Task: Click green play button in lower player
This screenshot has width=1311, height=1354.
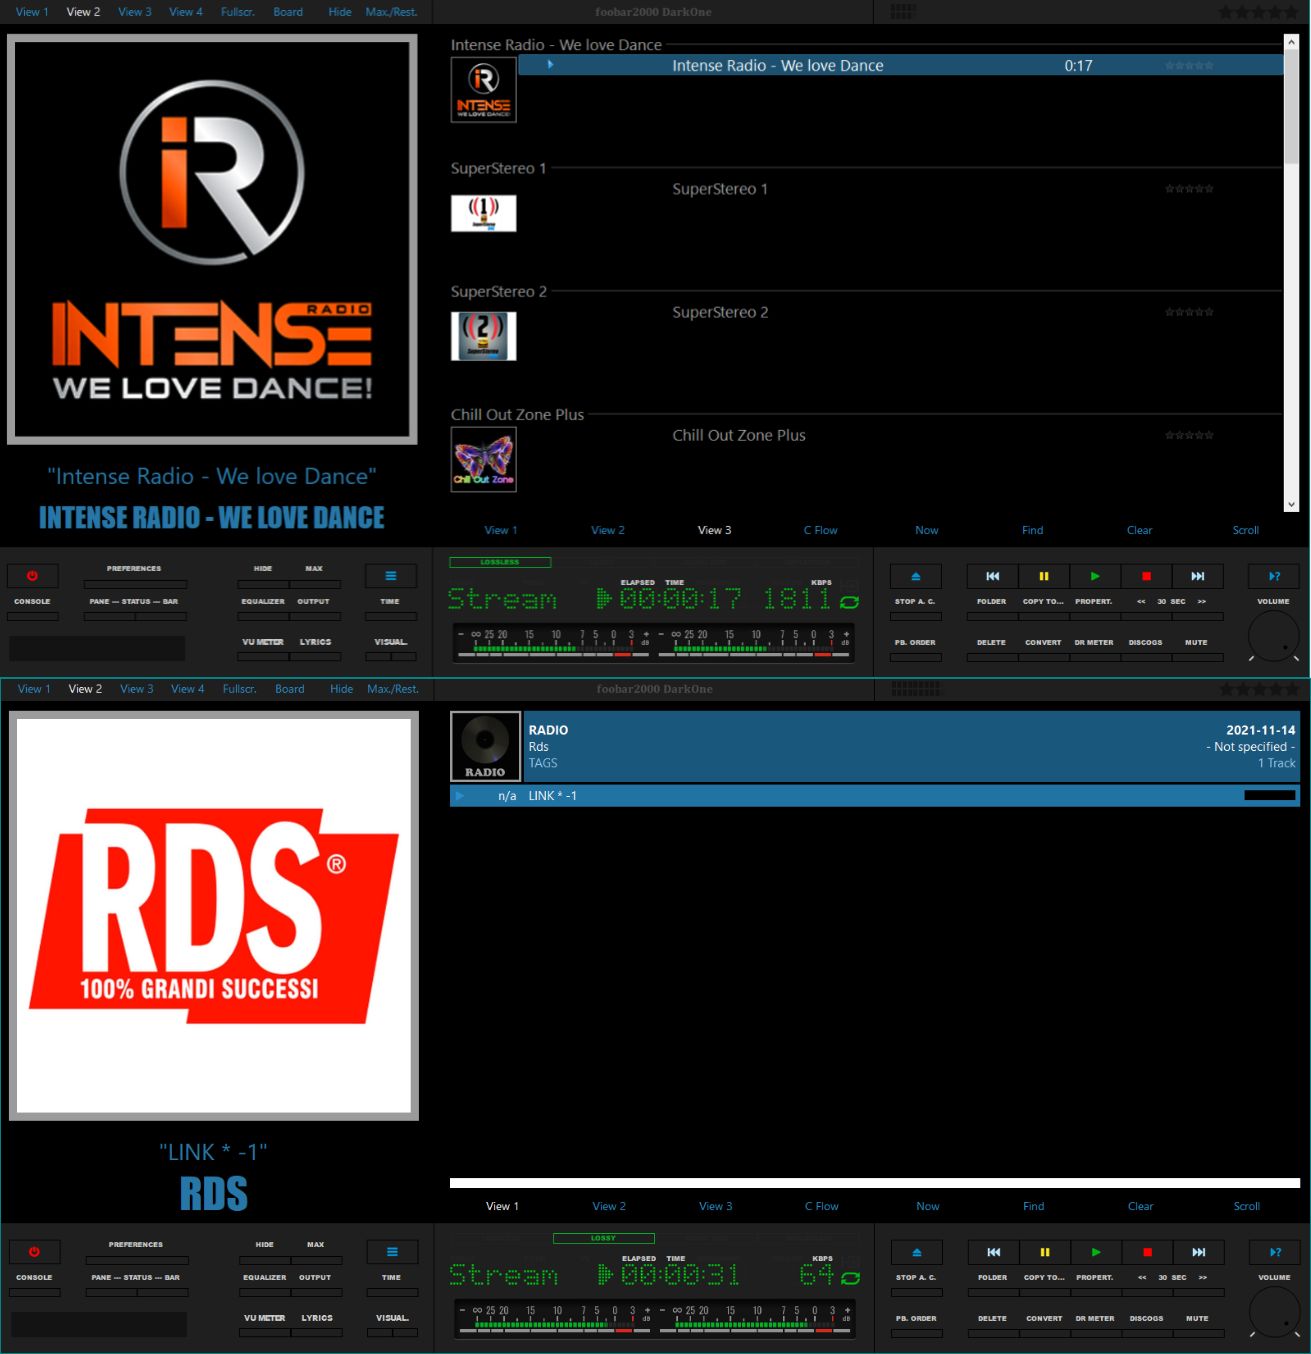Action: tap(1096, 1252)
